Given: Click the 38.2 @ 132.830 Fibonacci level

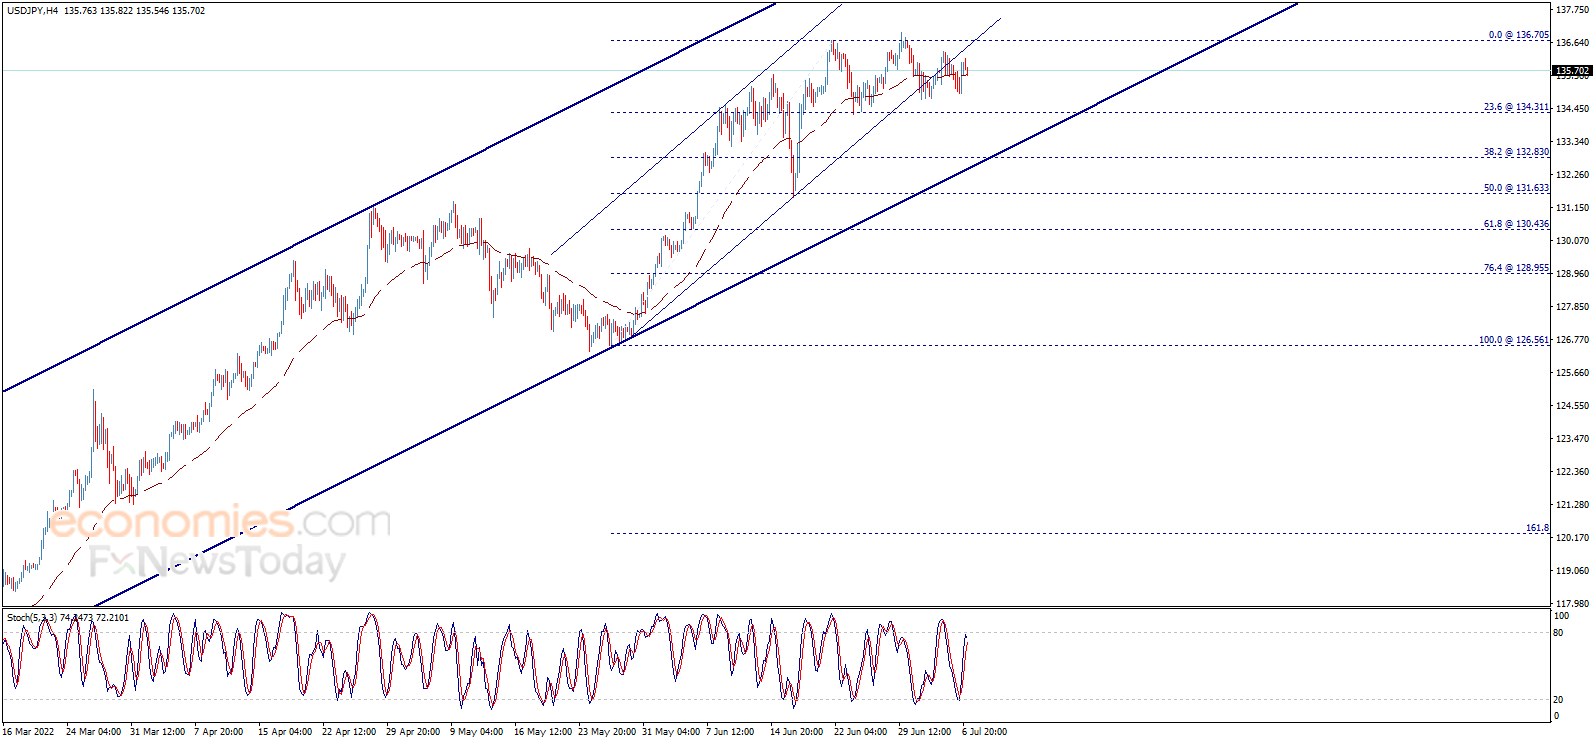Looking at the screenshot, I should 1515,152.
